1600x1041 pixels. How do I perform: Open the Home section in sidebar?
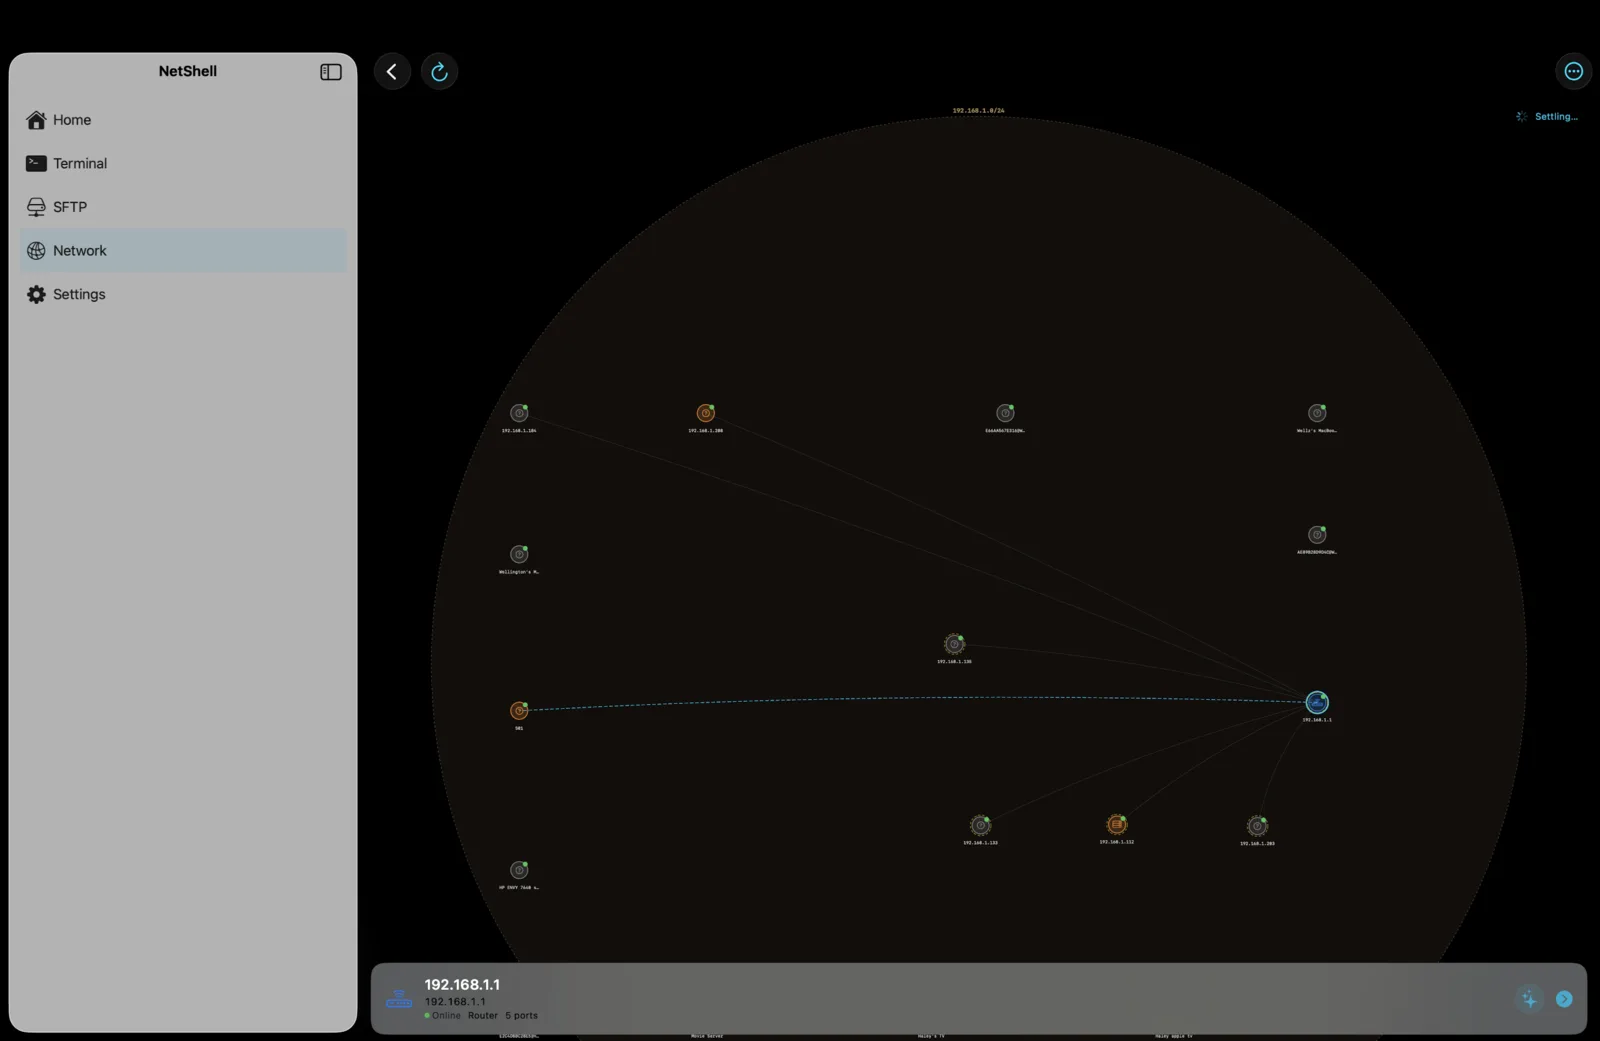coord(183,120)
